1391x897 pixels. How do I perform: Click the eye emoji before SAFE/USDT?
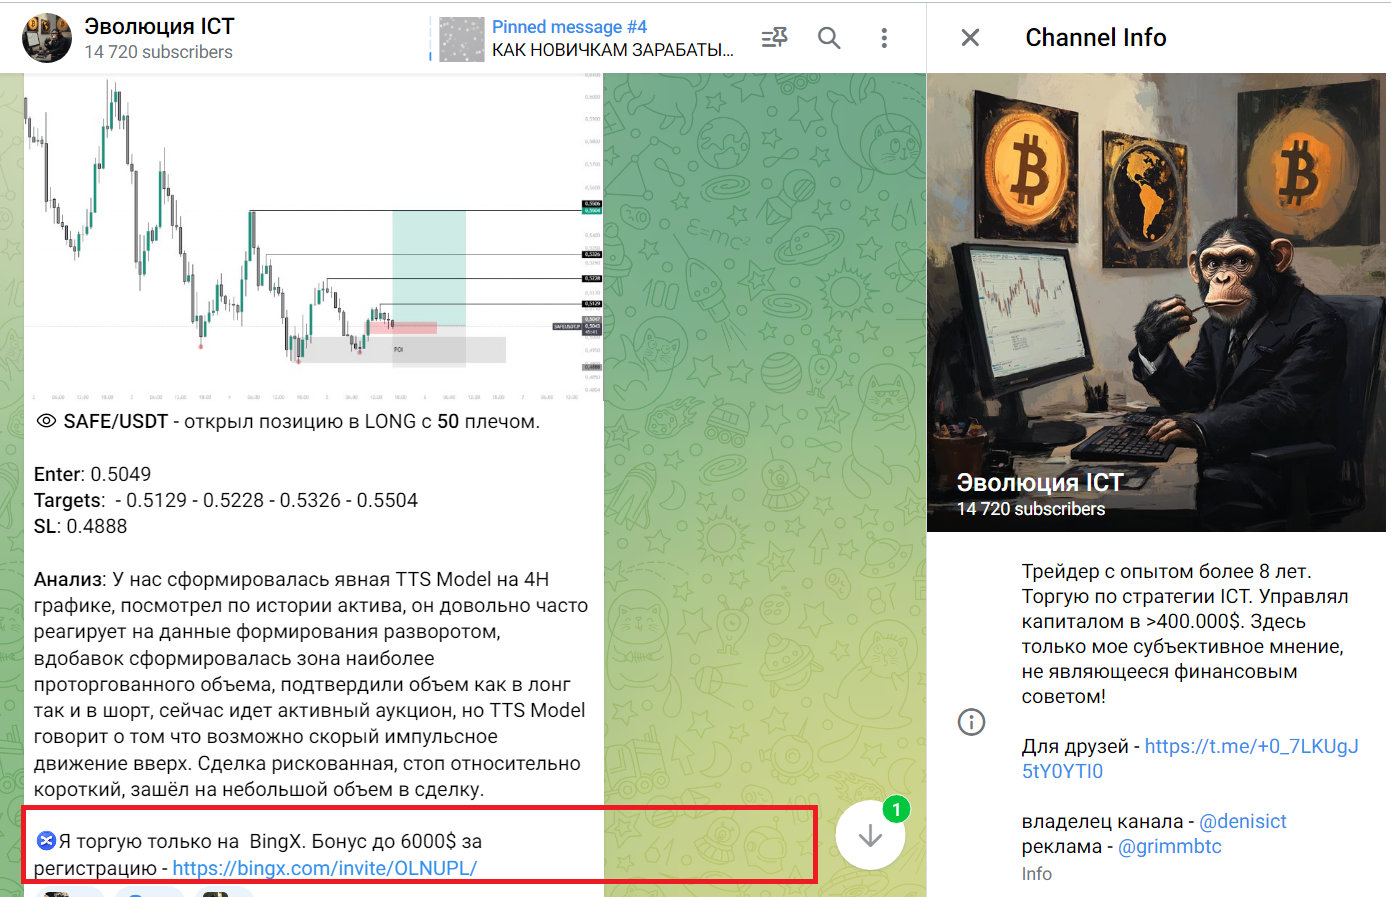pos(46,421)
